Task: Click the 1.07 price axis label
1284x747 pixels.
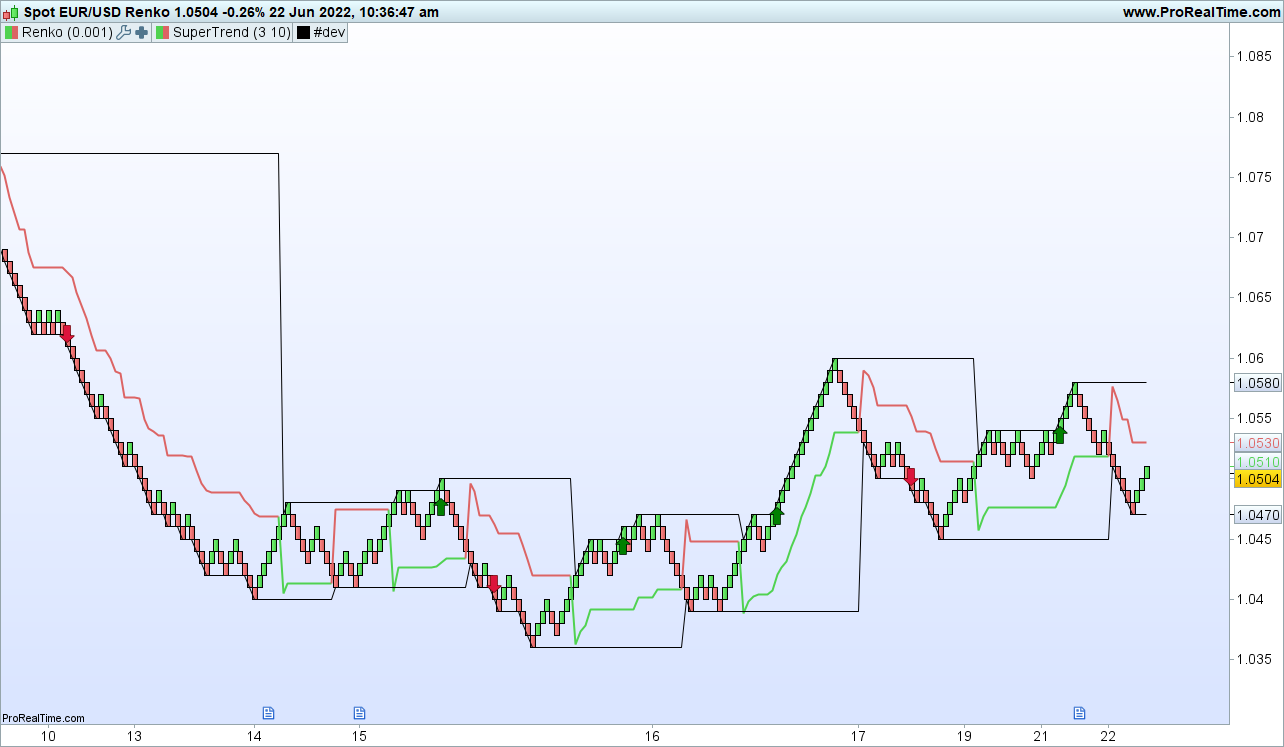Action: click(1252, 237)
